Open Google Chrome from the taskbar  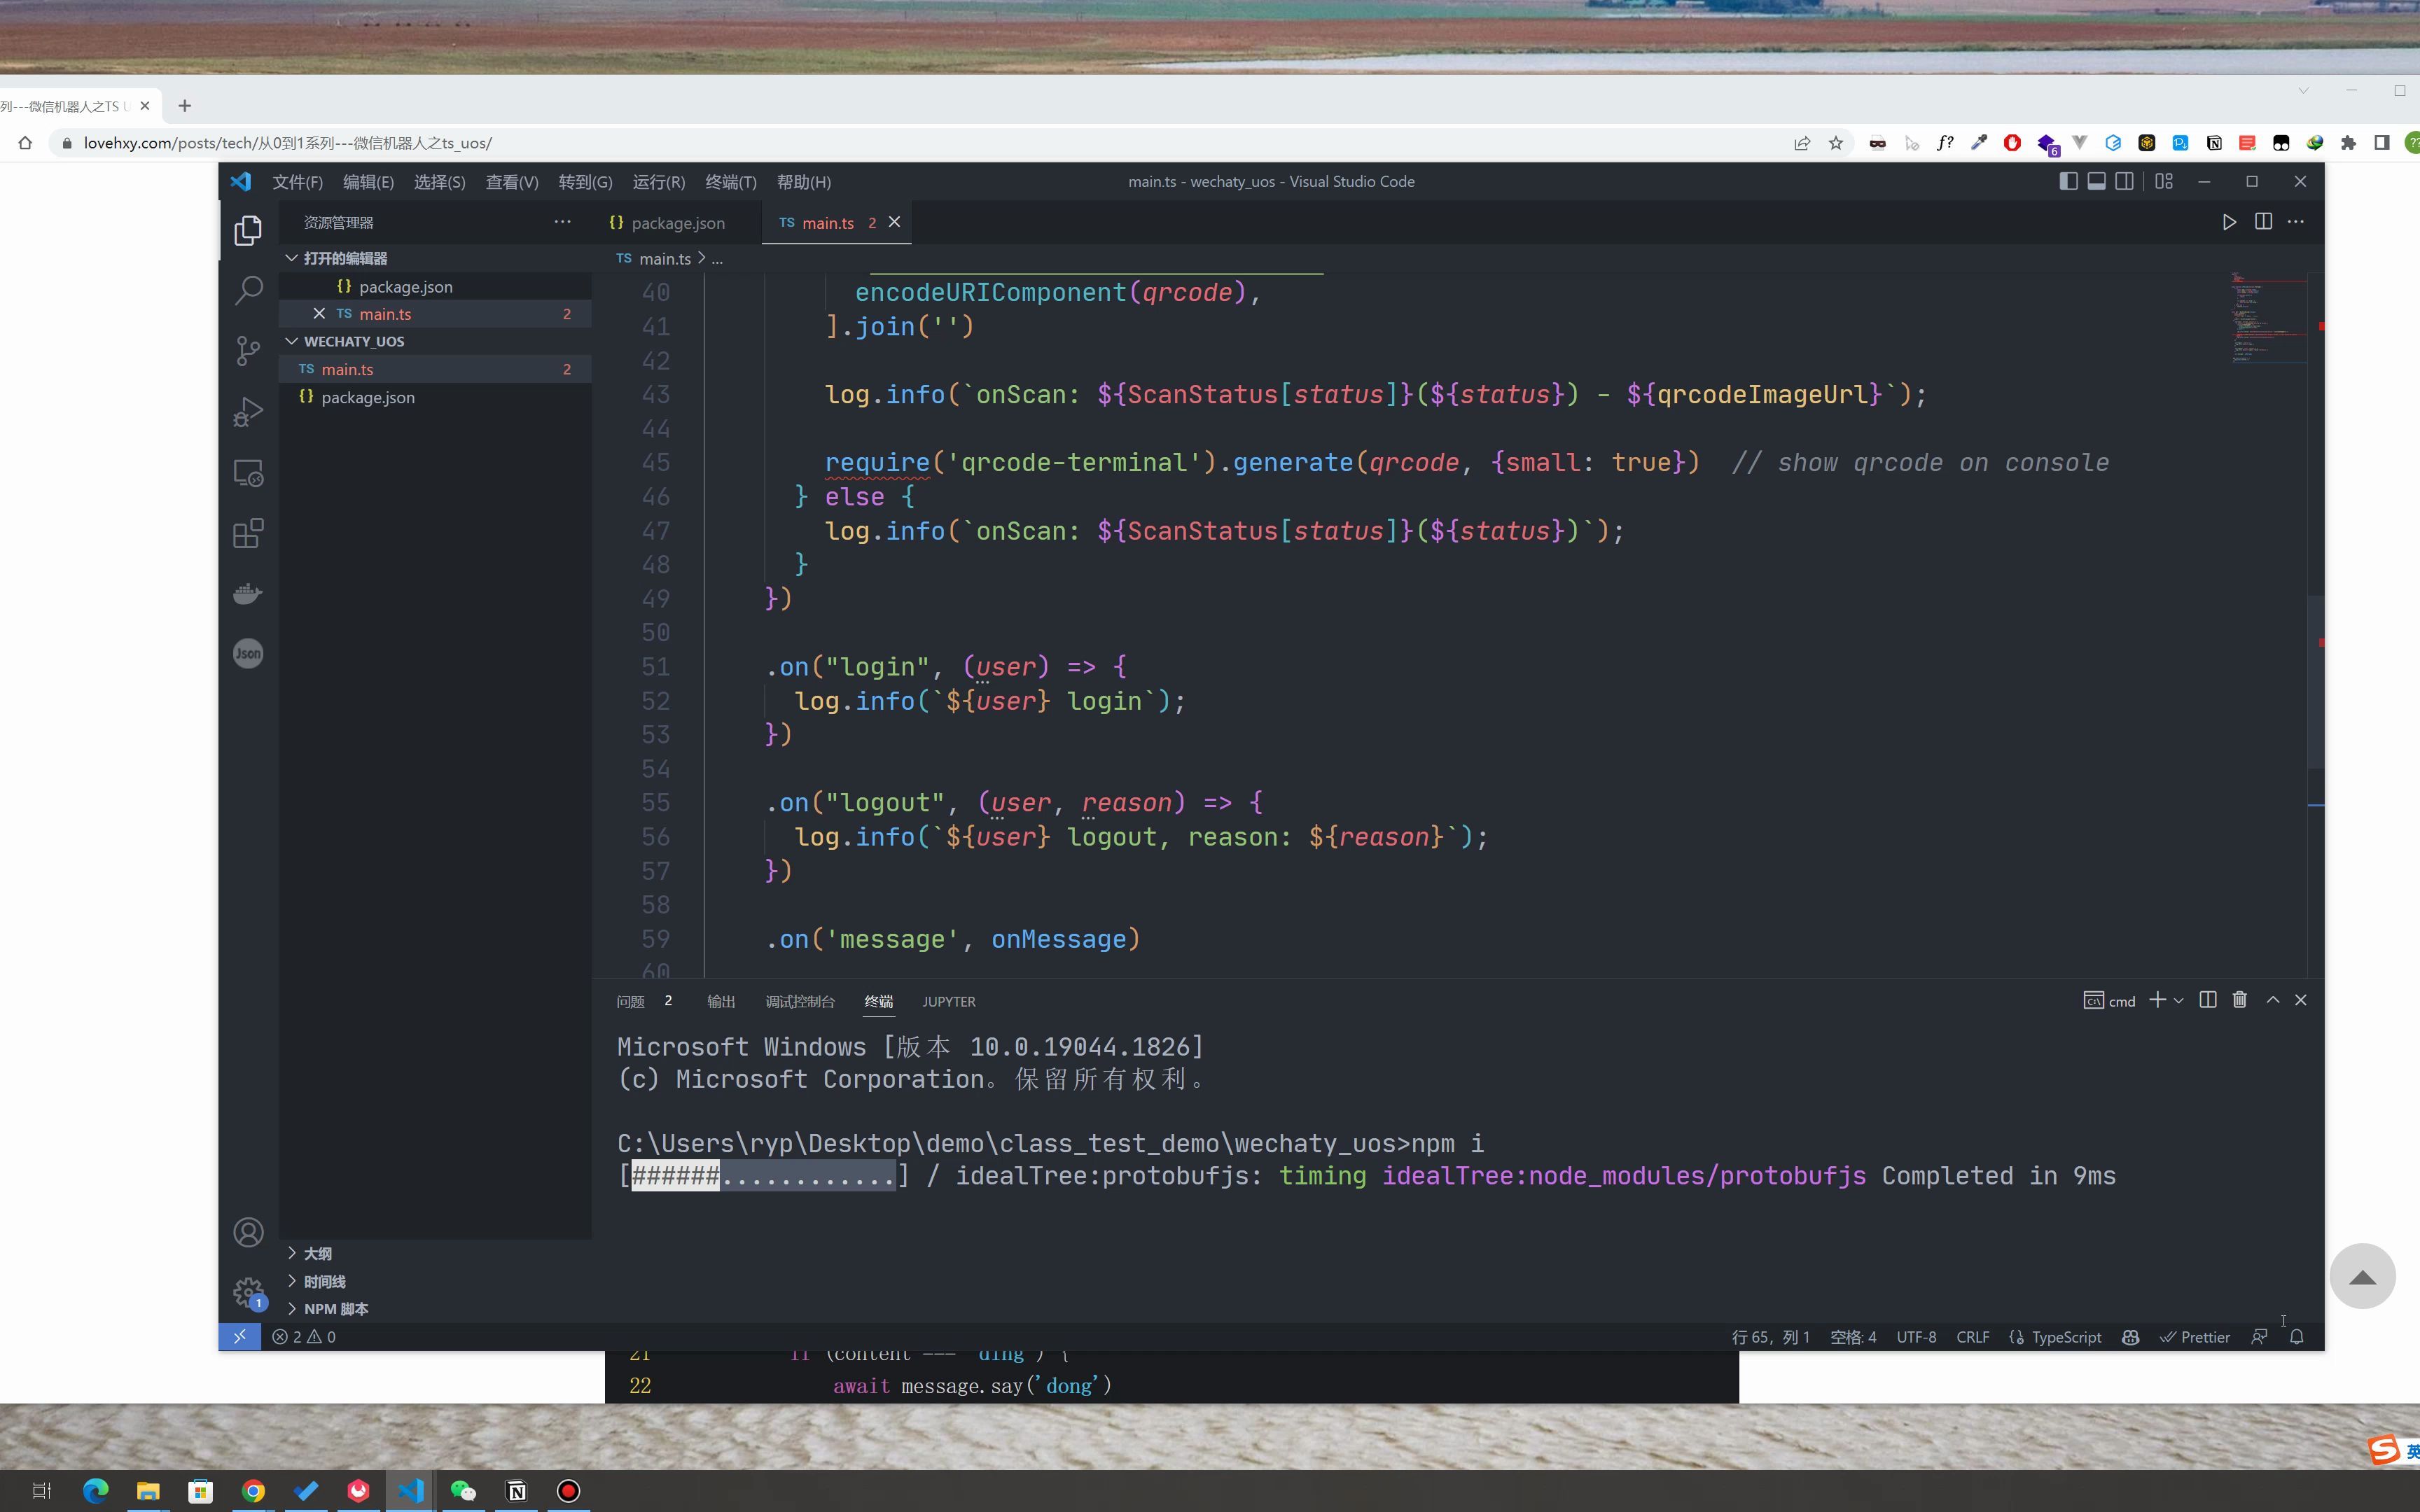[253, 1491]
